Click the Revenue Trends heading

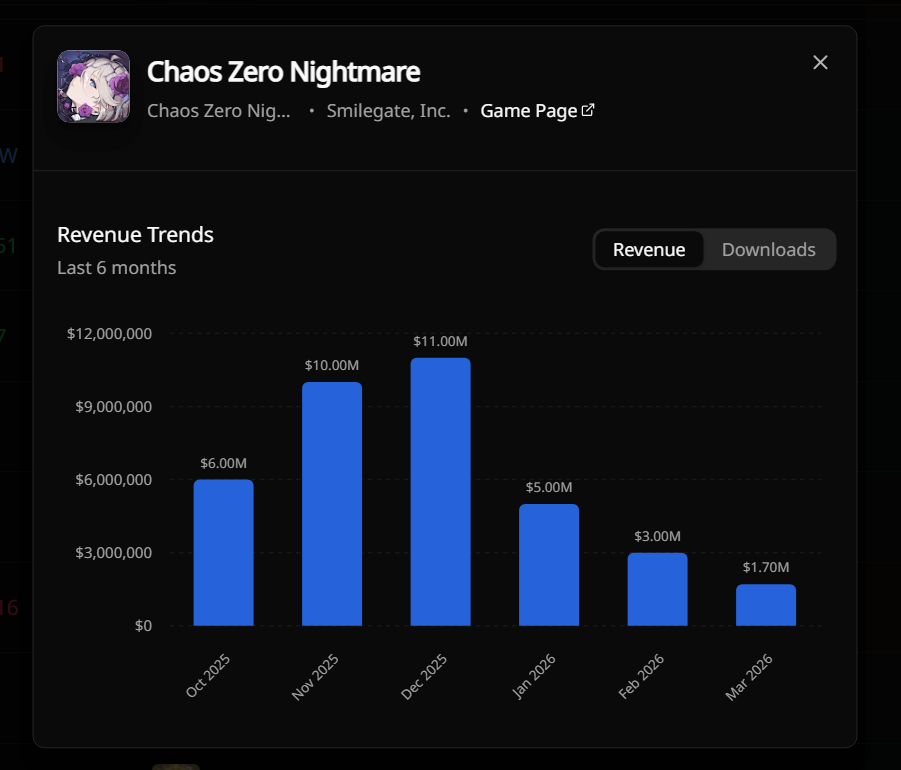pos(136,234)
